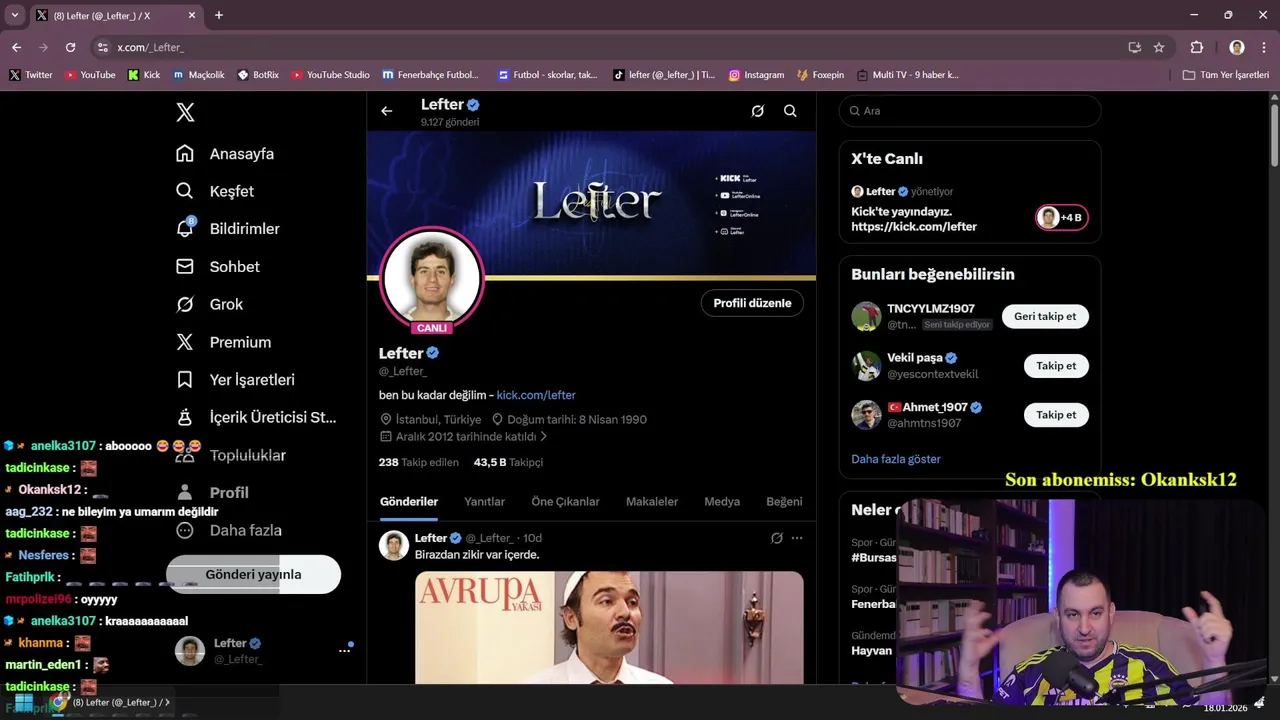Open the kick.com/lefter bio link
Viewport: 1280px width, 720px height.
(536, 395)
